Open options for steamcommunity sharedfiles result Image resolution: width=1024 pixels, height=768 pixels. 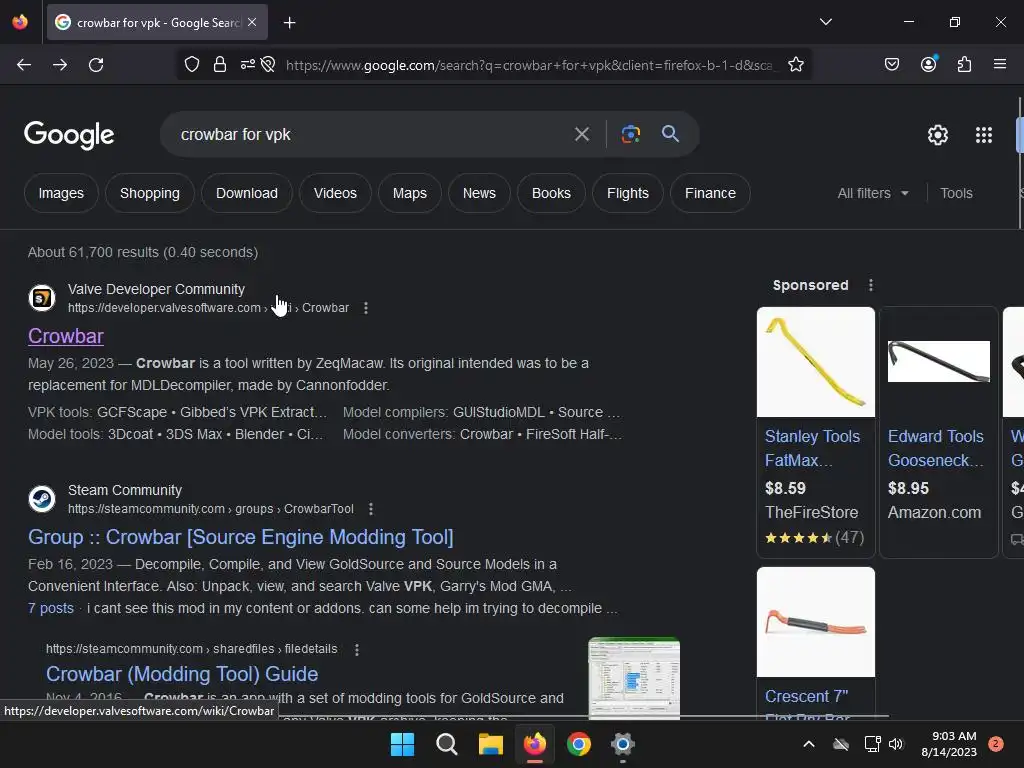[357, 649]
